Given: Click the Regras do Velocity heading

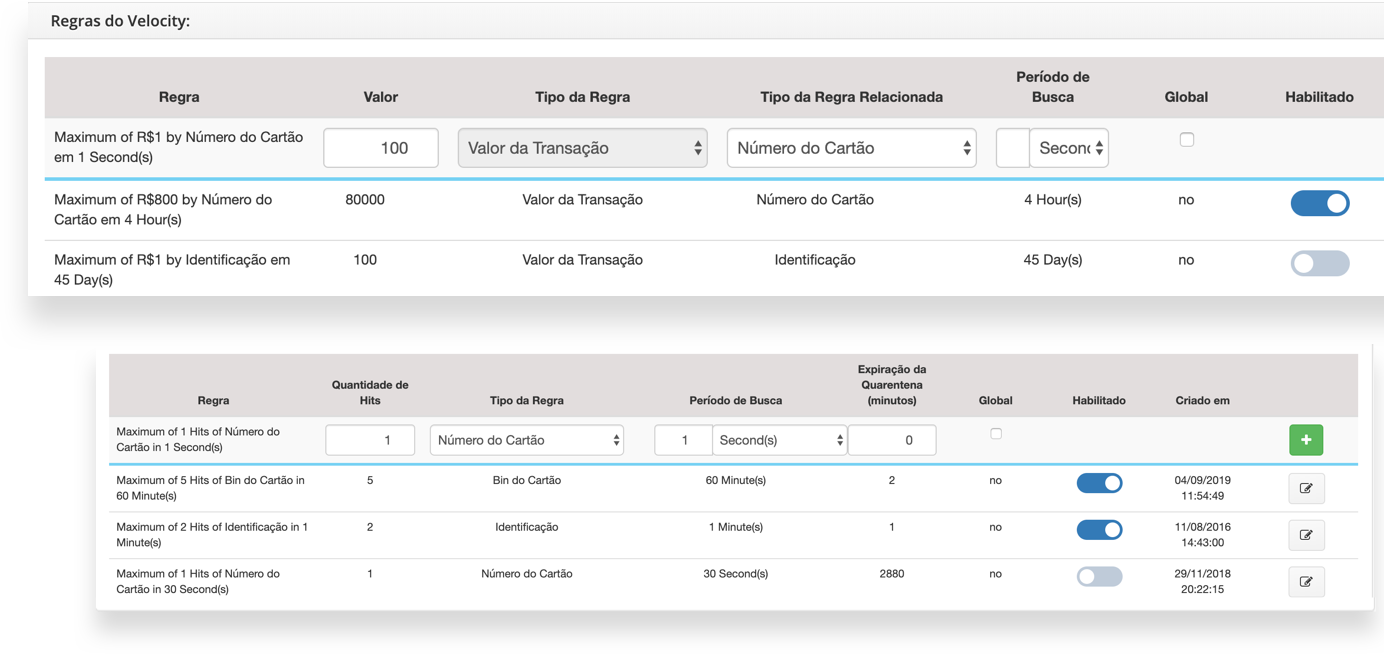Looking at the screenshot, I should point(120,21).
